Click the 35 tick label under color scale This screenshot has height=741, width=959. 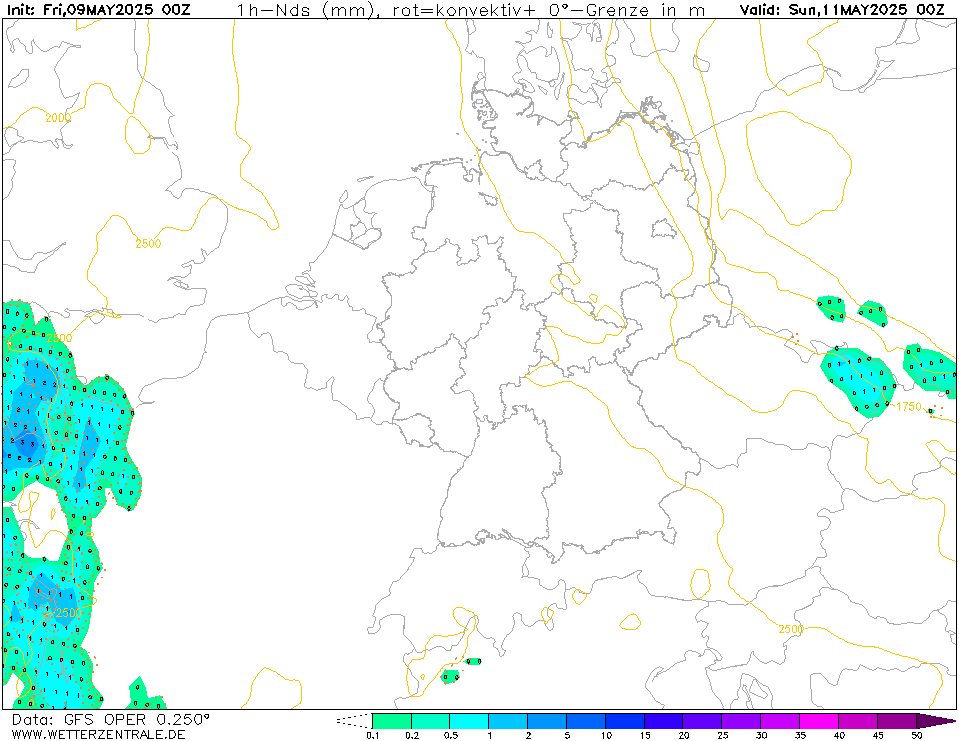800,735
